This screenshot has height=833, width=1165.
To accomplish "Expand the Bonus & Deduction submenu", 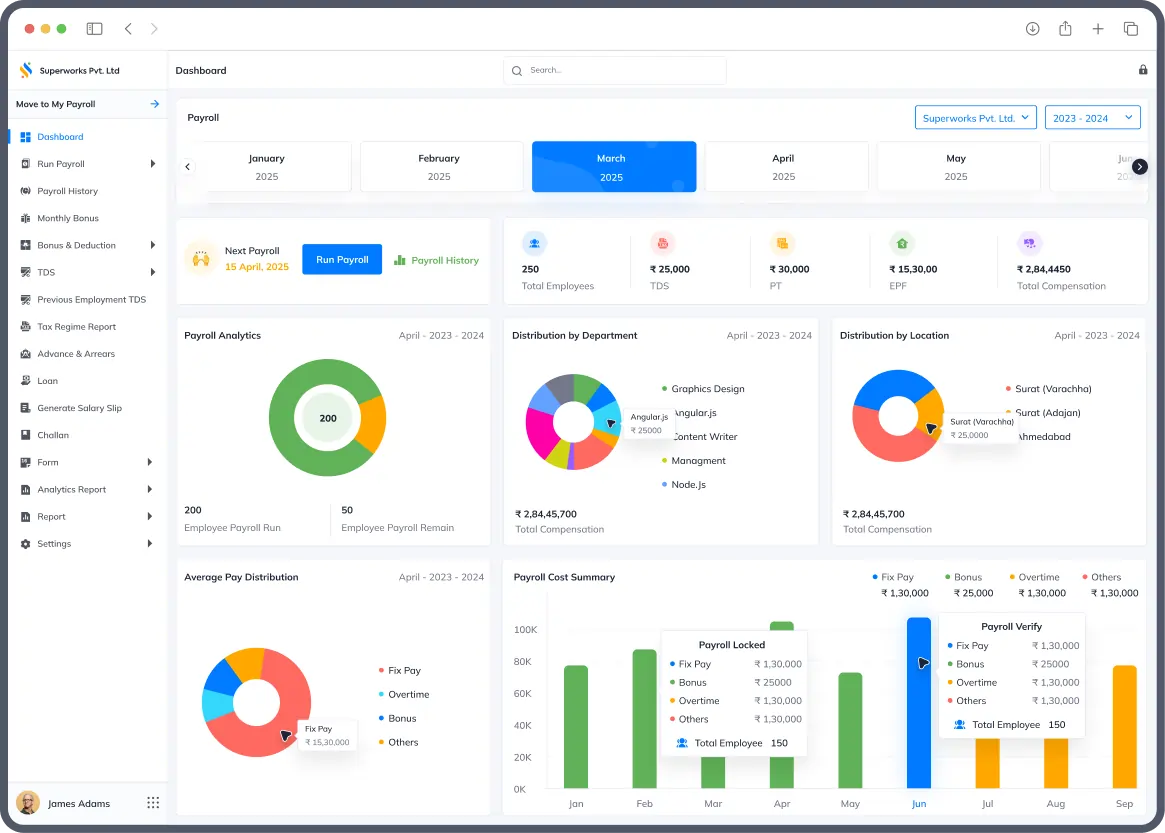I will coord(152,245).
